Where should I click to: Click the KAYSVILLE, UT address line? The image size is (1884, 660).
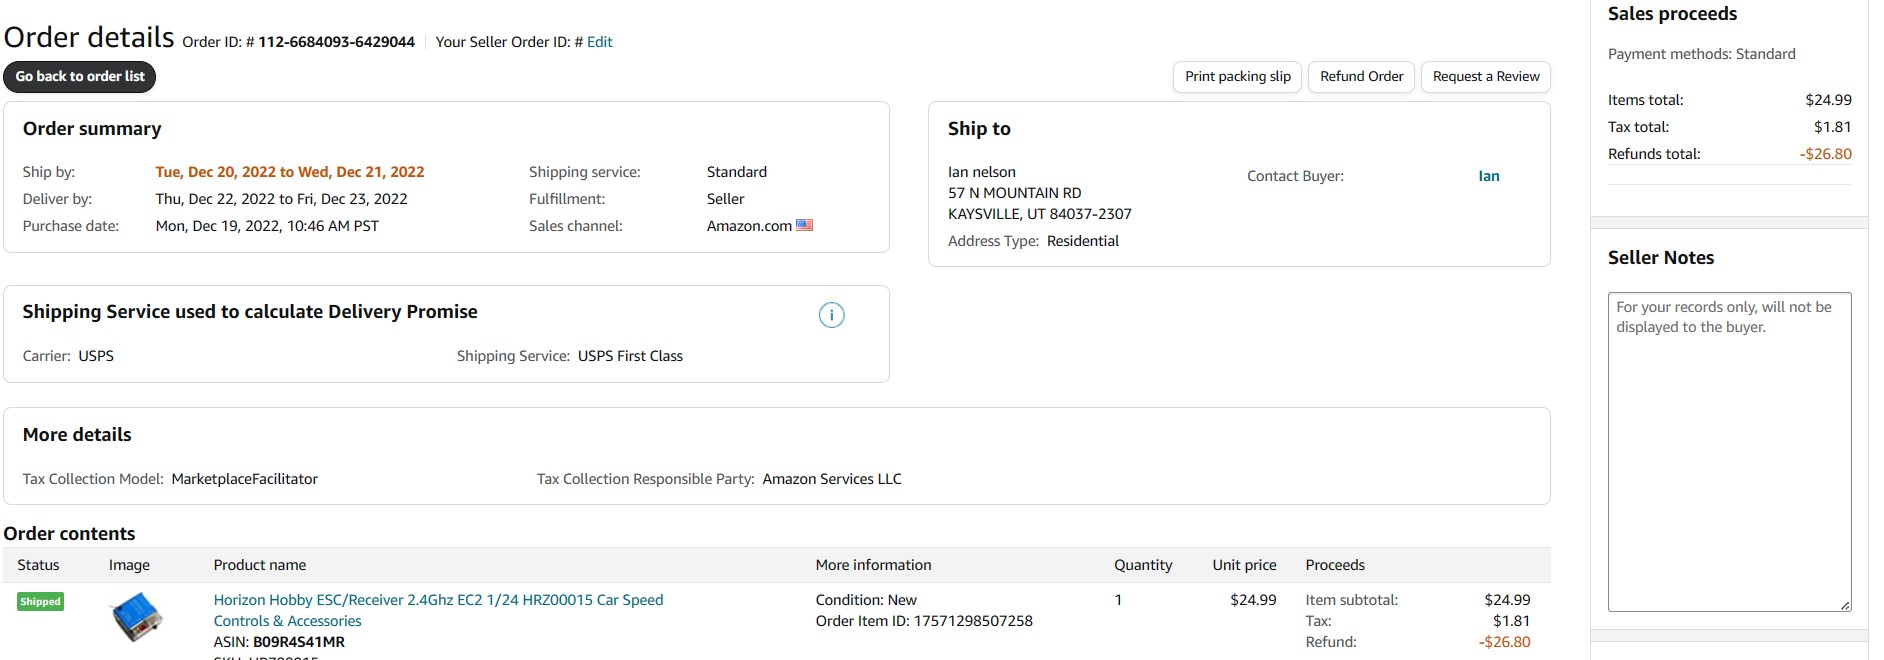(1039, 214)
